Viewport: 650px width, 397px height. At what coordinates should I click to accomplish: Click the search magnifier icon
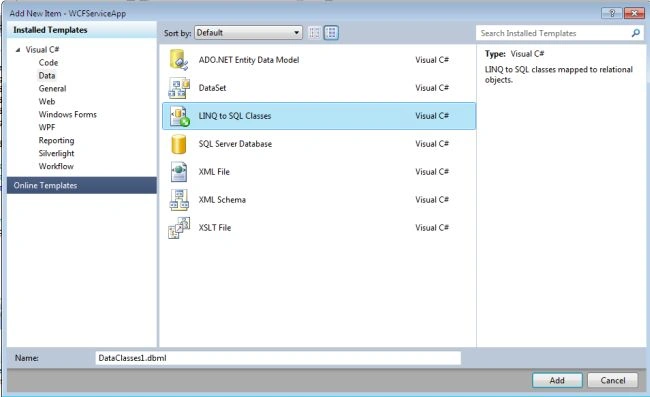pos(635,33)
